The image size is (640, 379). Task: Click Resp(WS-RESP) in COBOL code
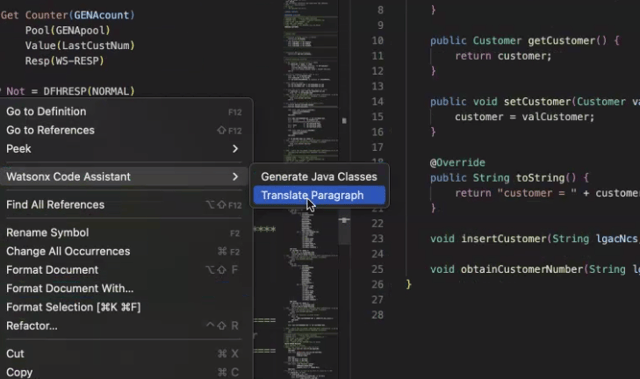pyautogui.click(x=64, y=61)
